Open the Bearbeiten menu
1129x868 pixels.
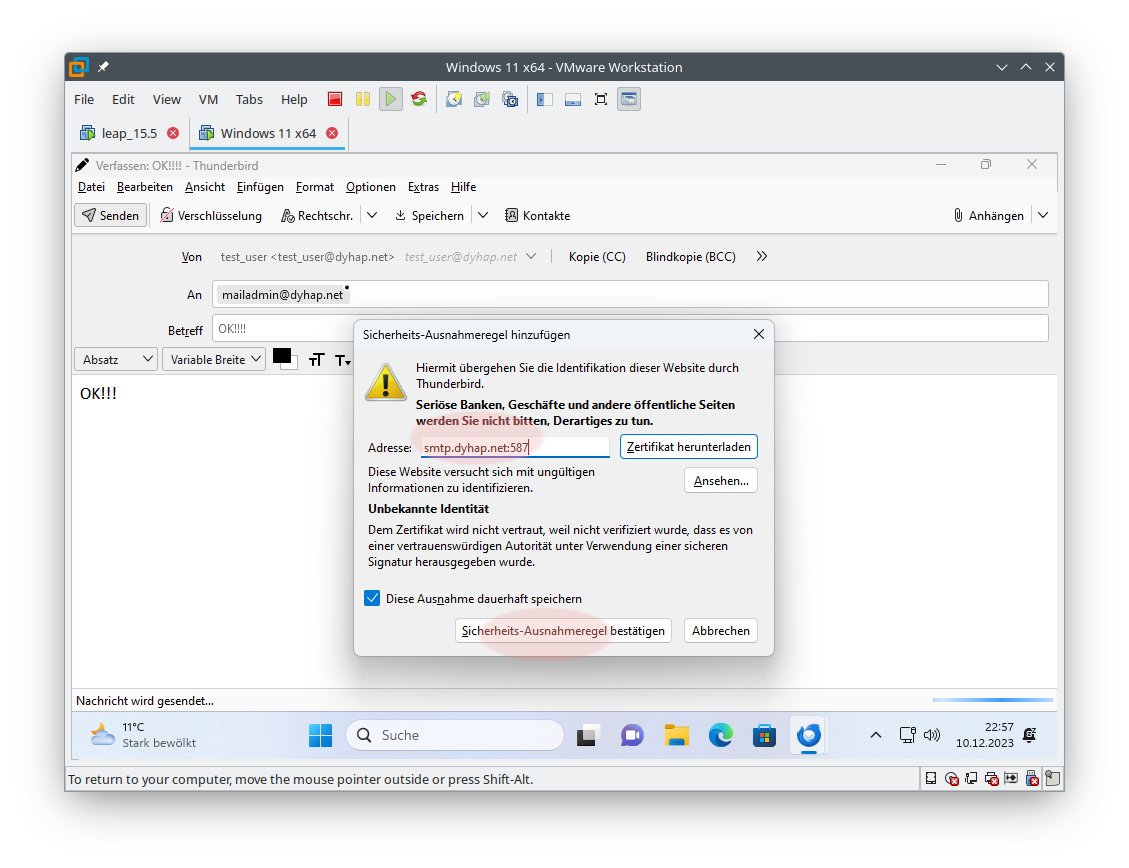click(x=145, y=186)
